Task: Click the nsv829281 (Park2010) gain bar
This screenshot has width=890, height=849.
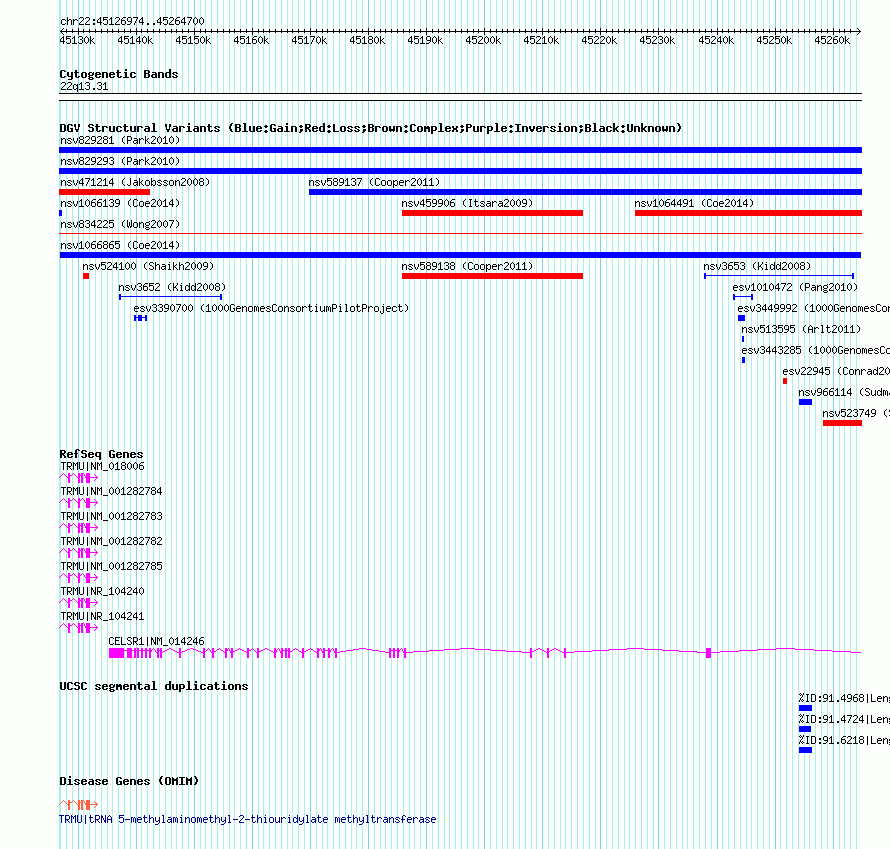Action: pos(460,150)
